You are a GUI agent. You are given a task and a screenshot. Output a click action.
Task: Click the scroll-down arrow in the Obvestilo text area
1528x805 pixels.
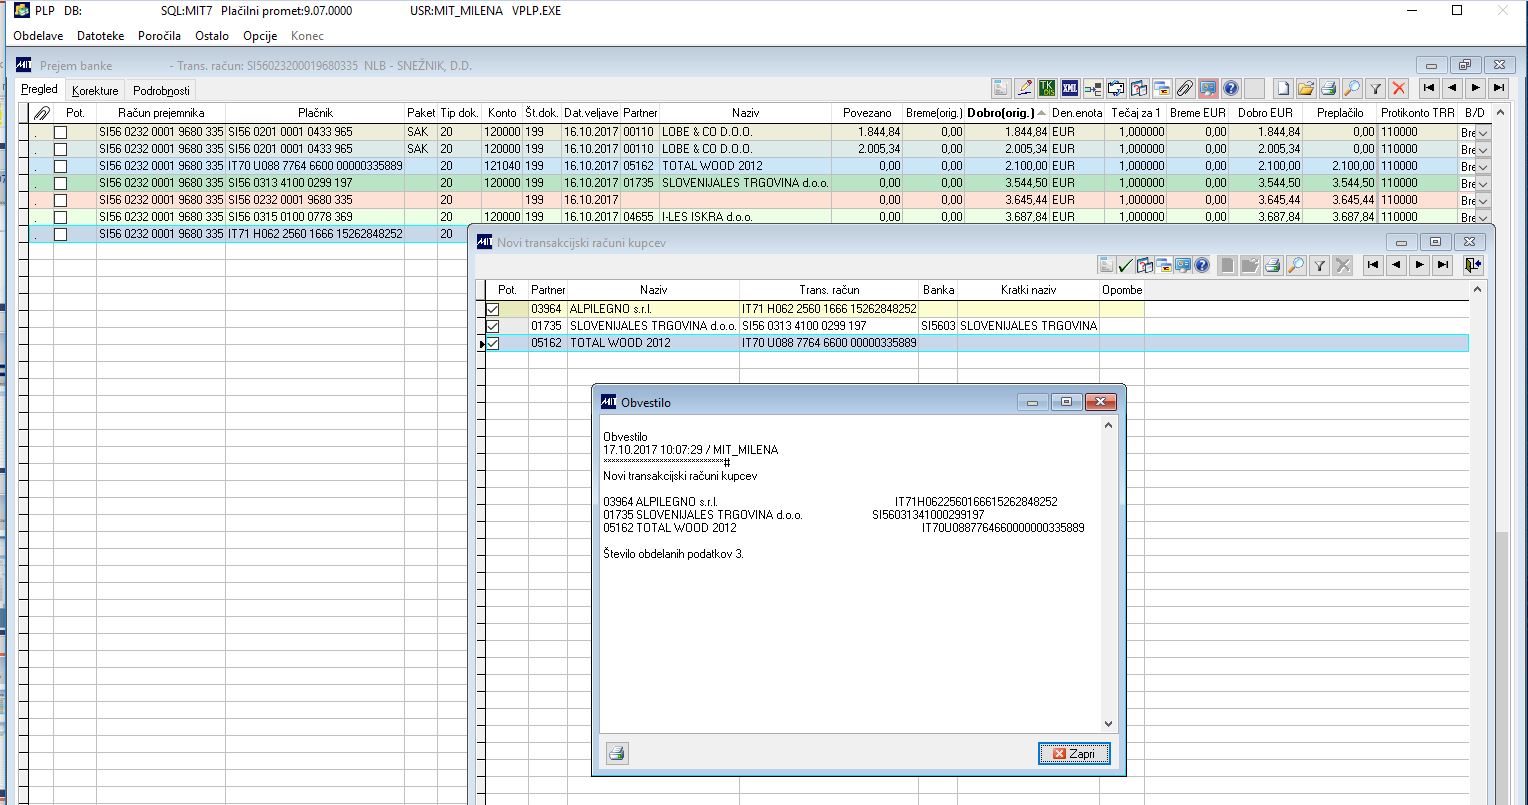click(x=1108, y=724)
